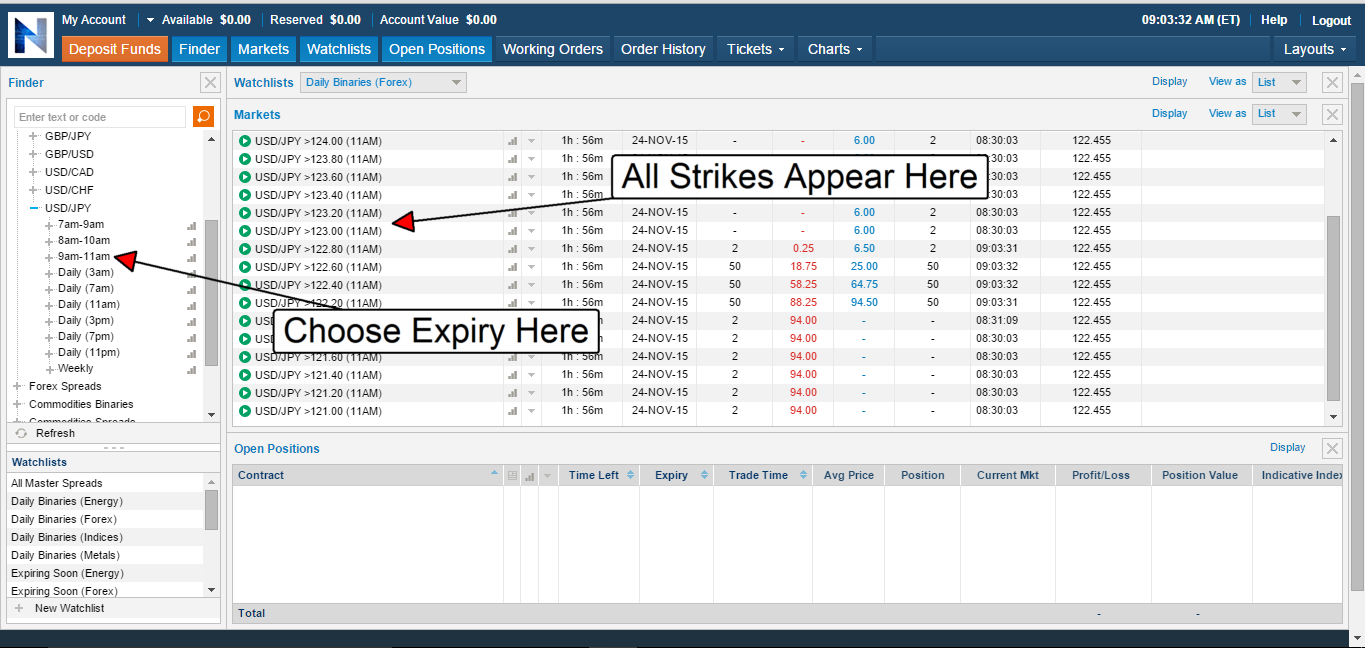Image resolution: width=1365 pixels, height=648 pixels.
Task: Click the Deposit Funds button
Action: [x=115, y=49]
